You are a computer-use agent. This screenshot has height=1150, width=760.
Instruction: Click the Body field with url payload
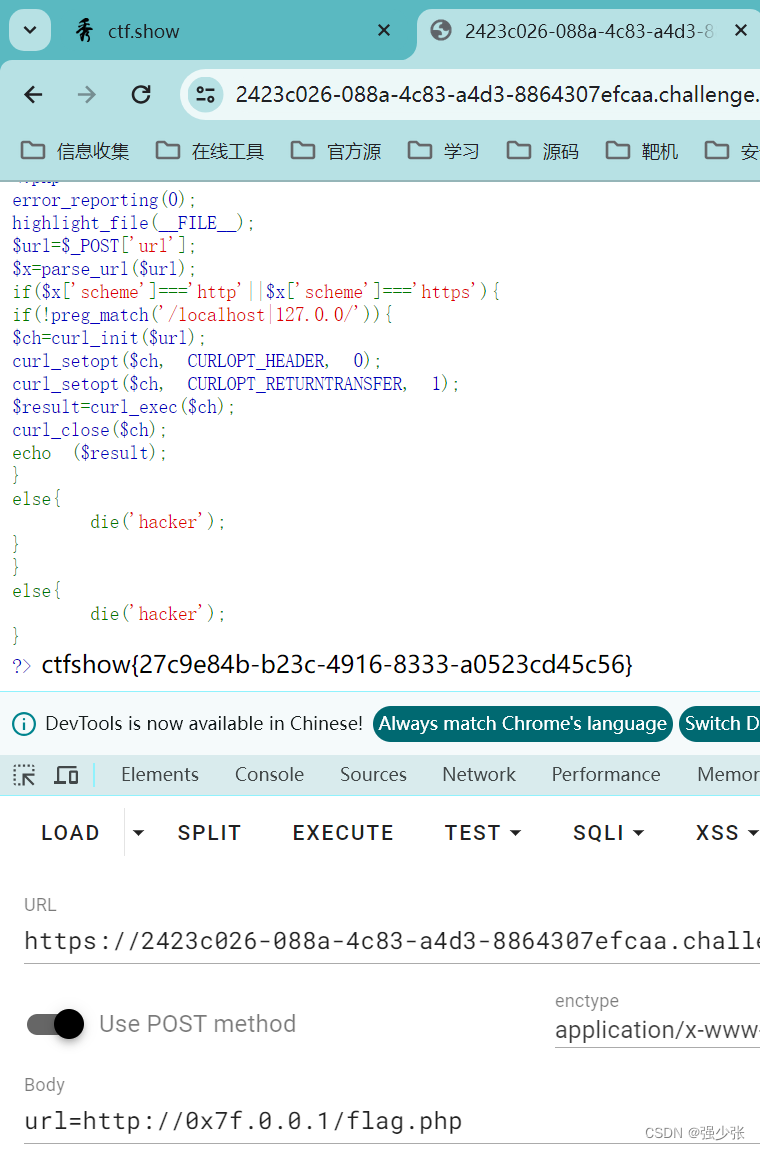coord(392,1121)
